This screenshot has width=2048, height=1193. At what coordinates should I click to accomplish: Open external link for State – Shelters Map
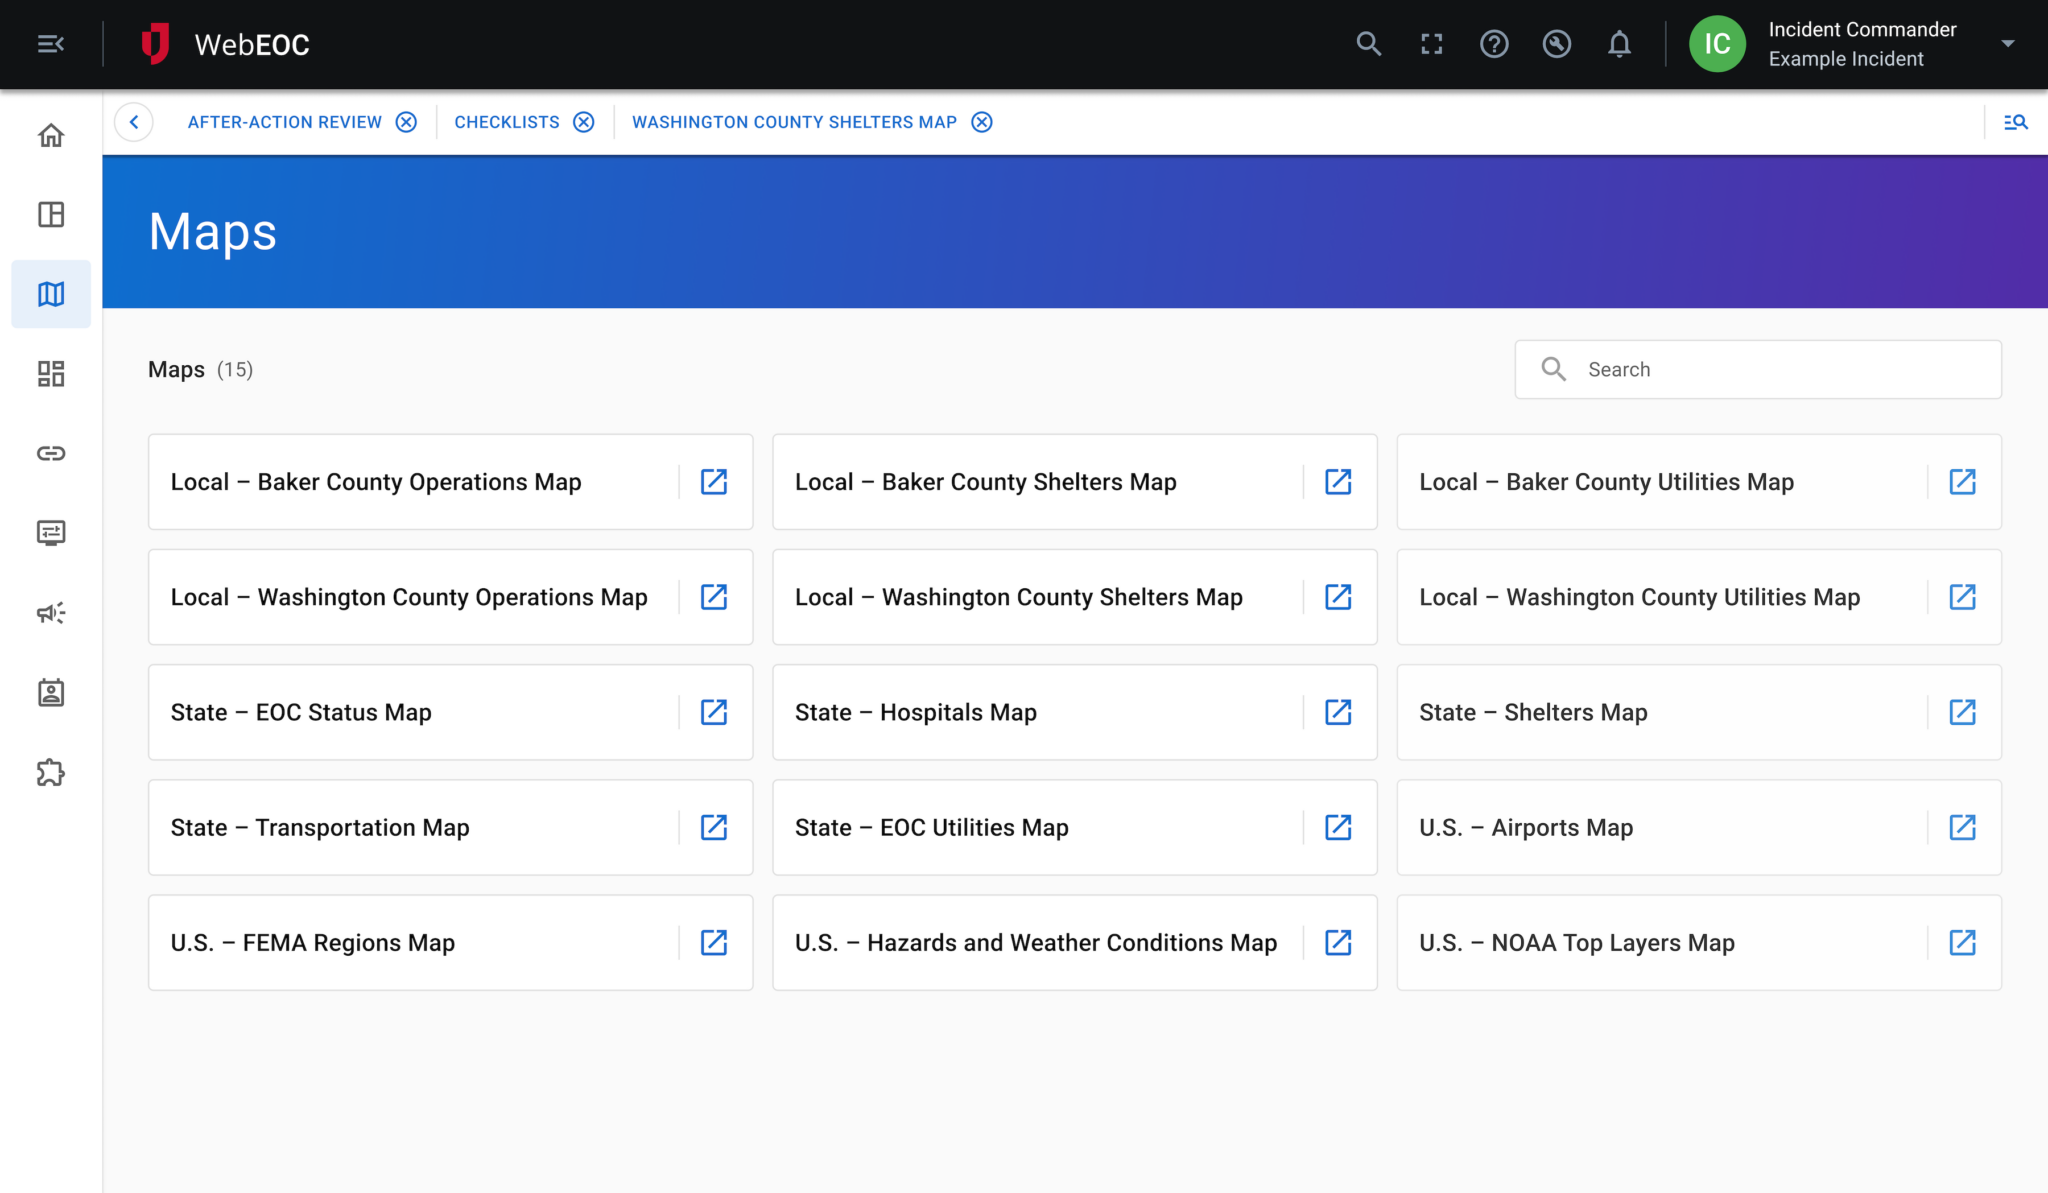click(x=1962, y=712)
